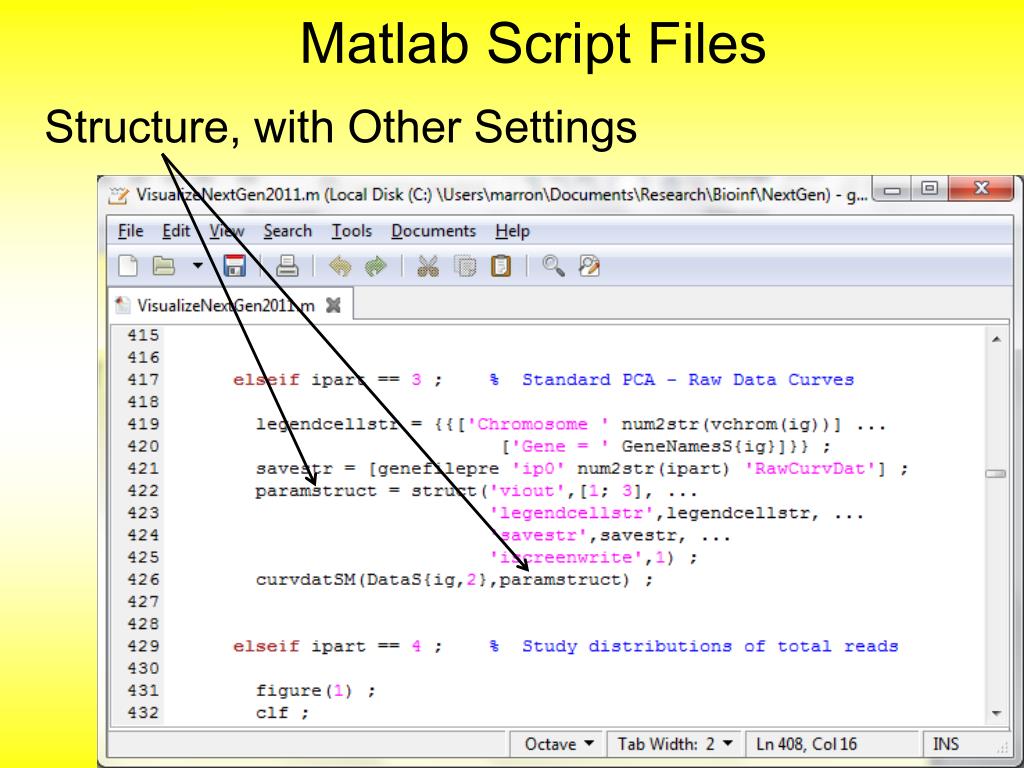Close the gedit window
The width and height of the screenshot is (1024, 768).
coord(980,190)
